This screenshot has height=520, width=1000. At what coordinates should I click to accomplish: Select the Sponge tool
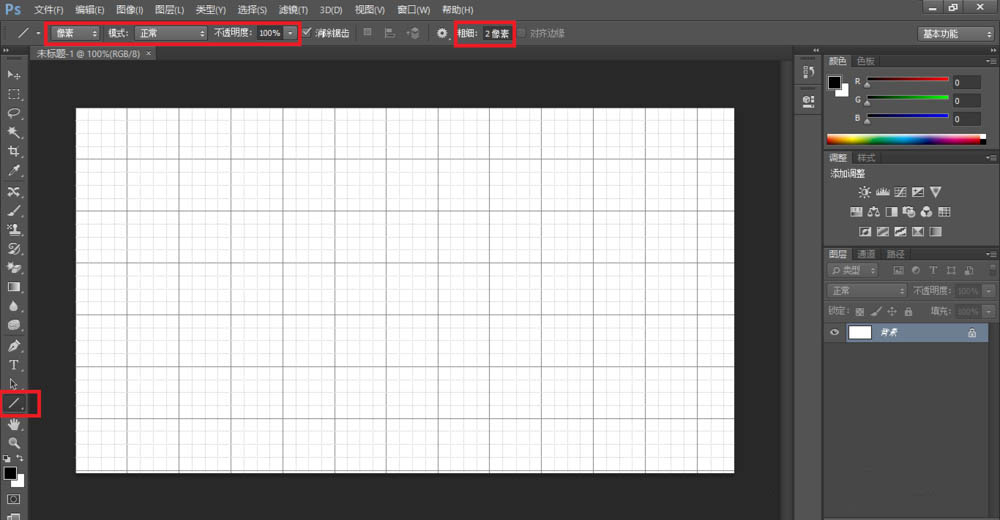point(13,325)
